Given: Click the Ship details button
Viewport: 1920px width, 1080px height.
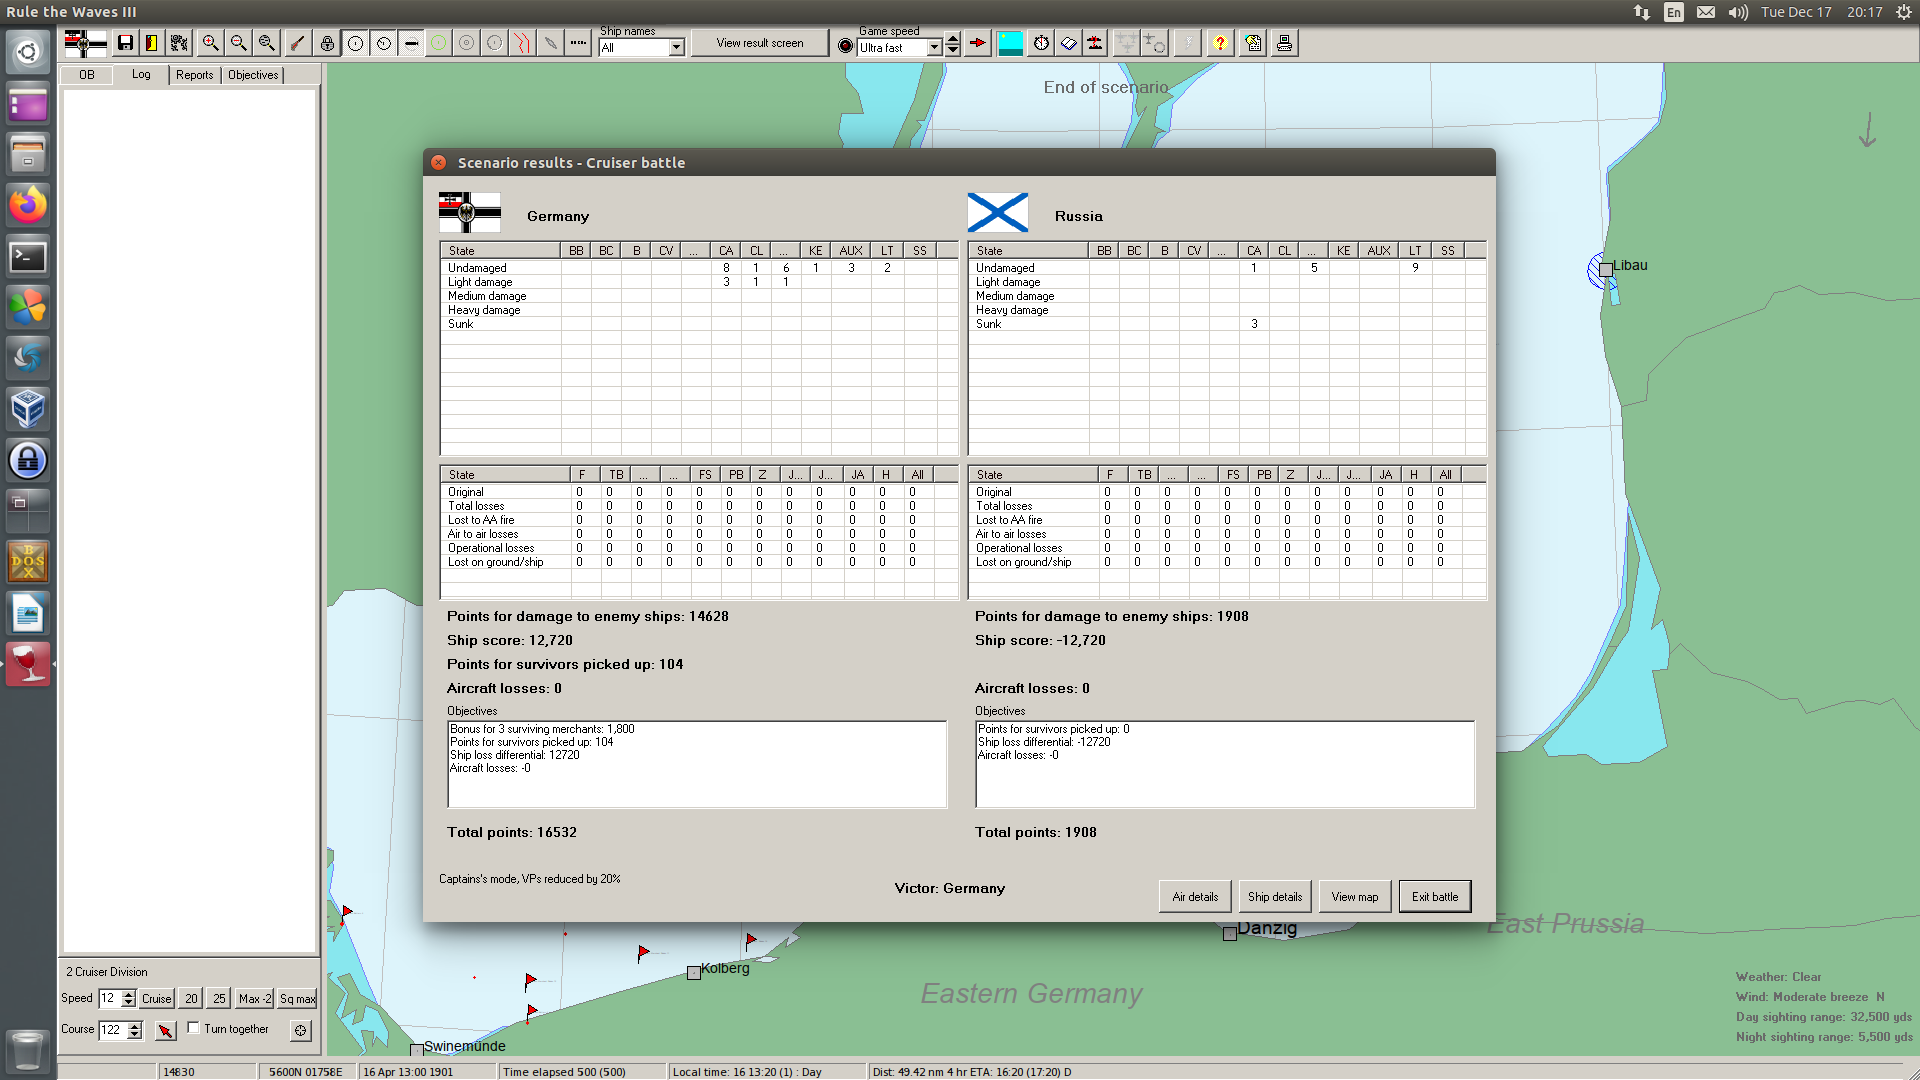Looking at the screenshot, I should [1275, 897].
